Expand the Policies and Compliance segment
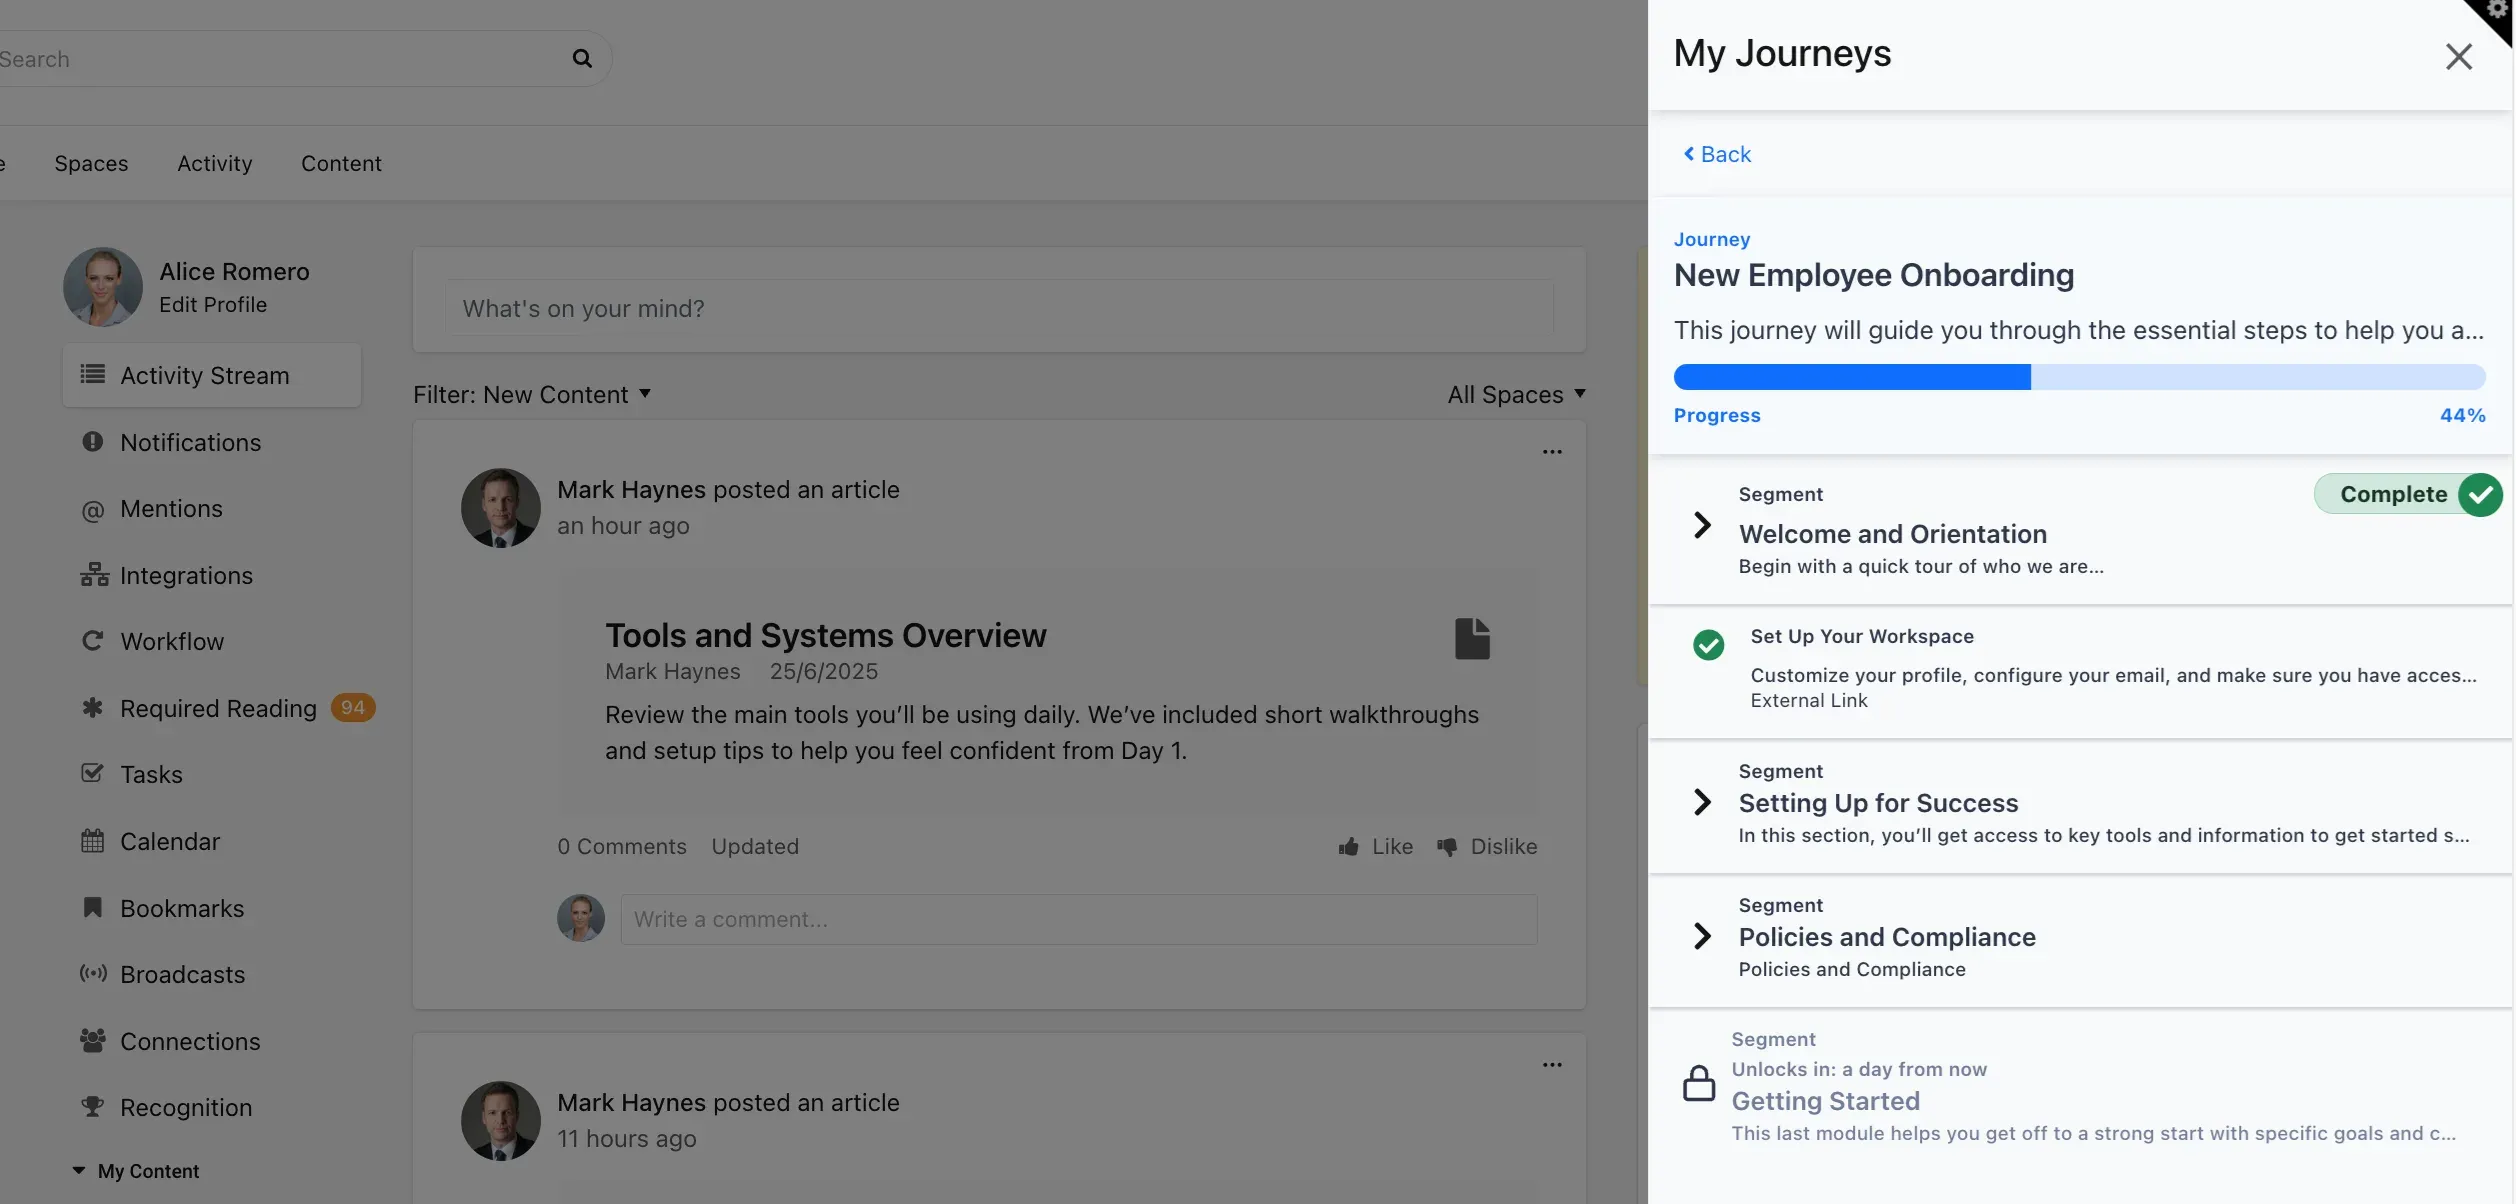Screen dimensions: 2516x1204 pyautogui.click(x=1701, y=936)
